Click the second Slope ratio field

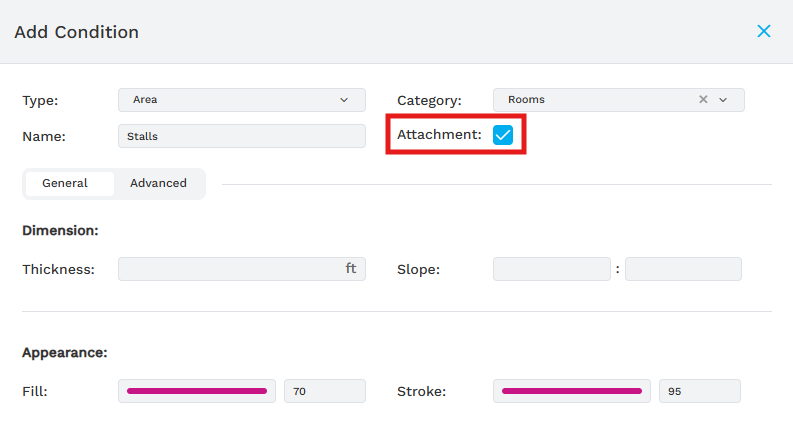(x=683, y=269)
